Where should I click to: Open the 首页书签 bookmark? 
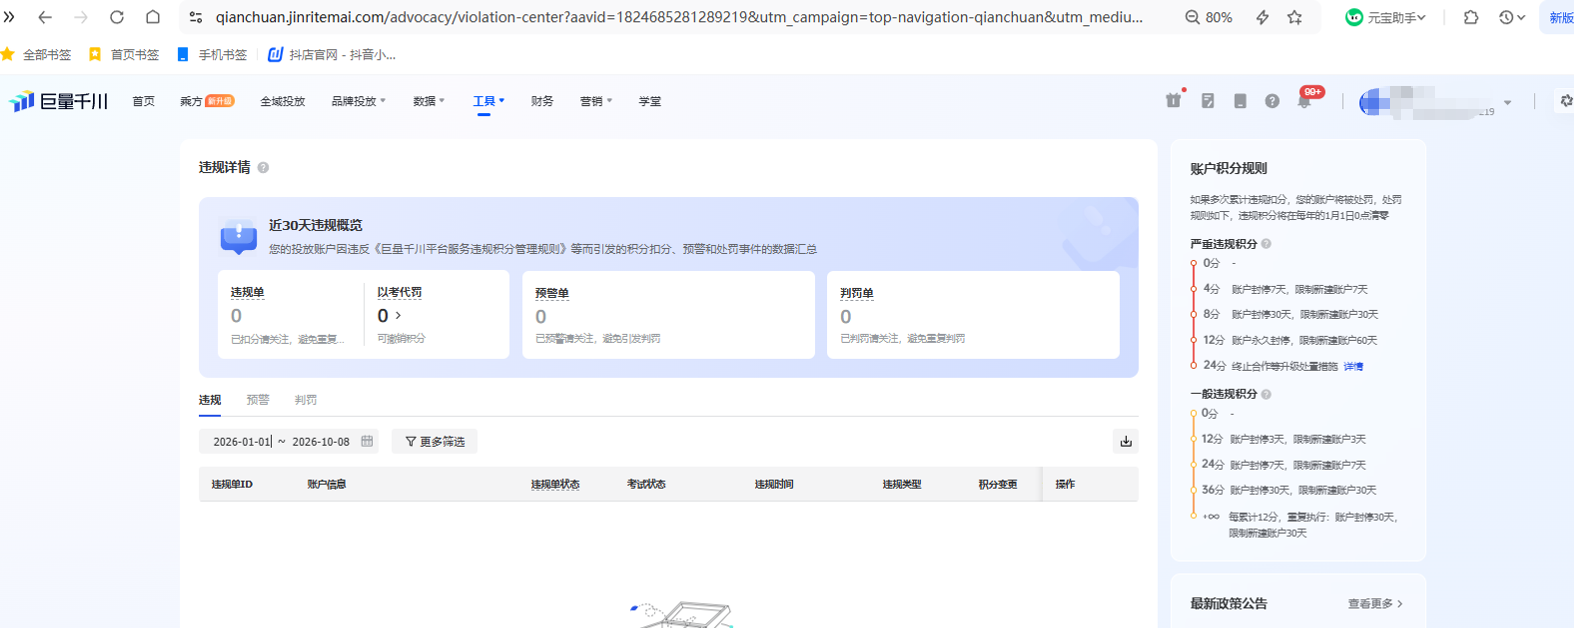[x=124, y=55]
